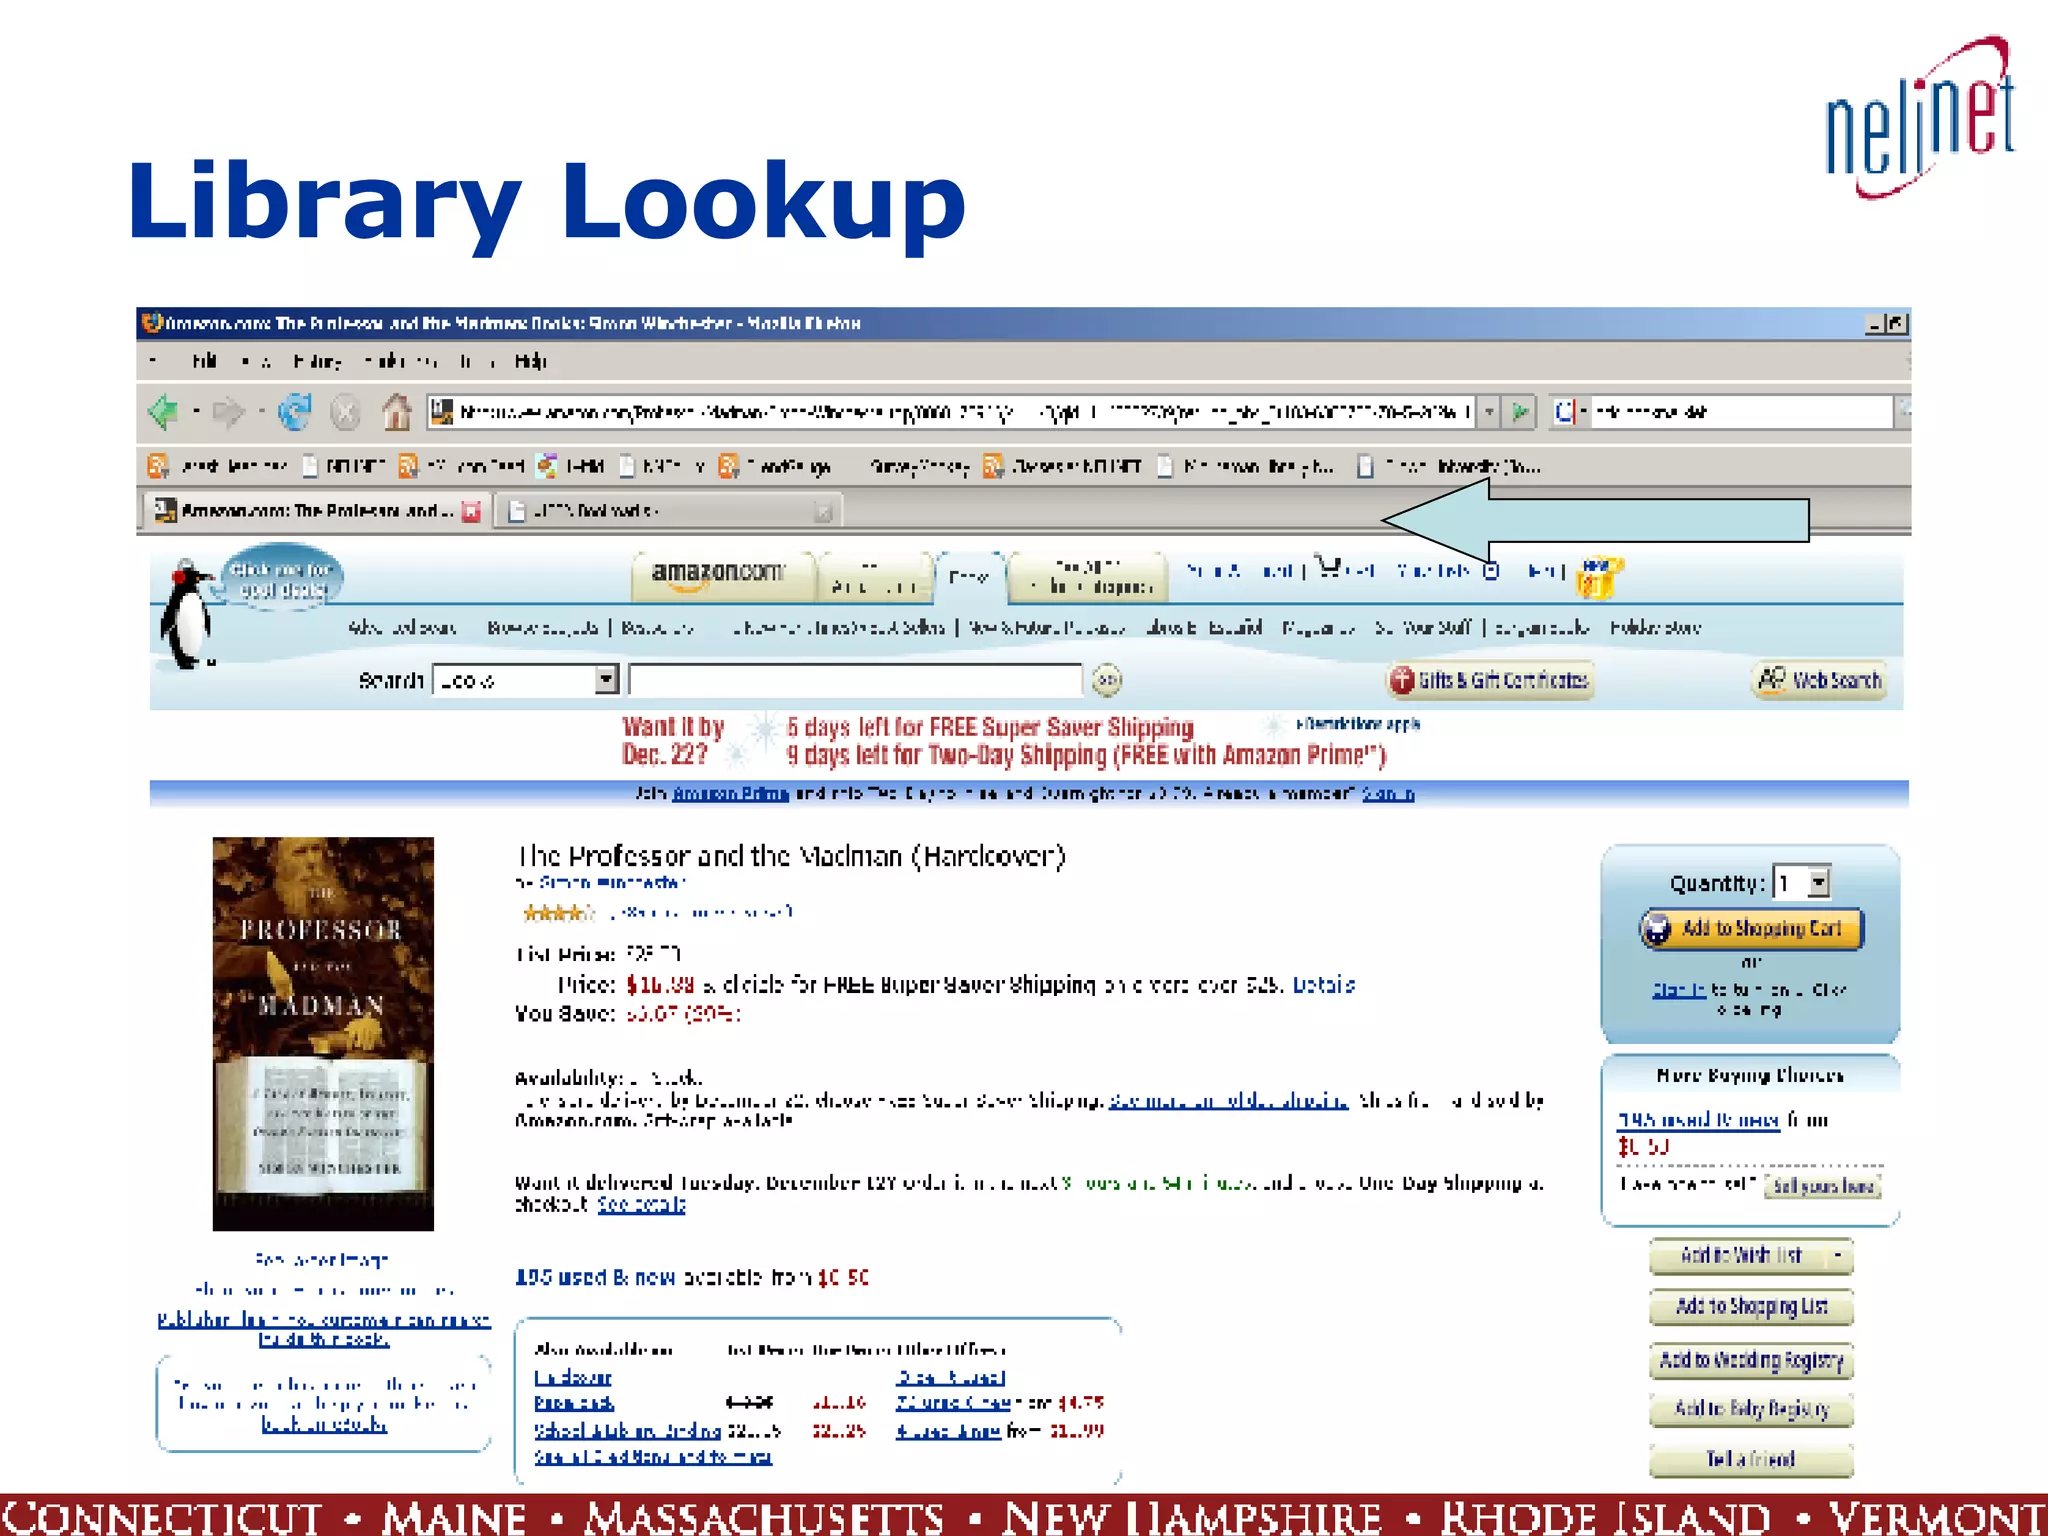2048x1536 pixels.
Task: Click the Details link after price
Action: coord(1323,985)
